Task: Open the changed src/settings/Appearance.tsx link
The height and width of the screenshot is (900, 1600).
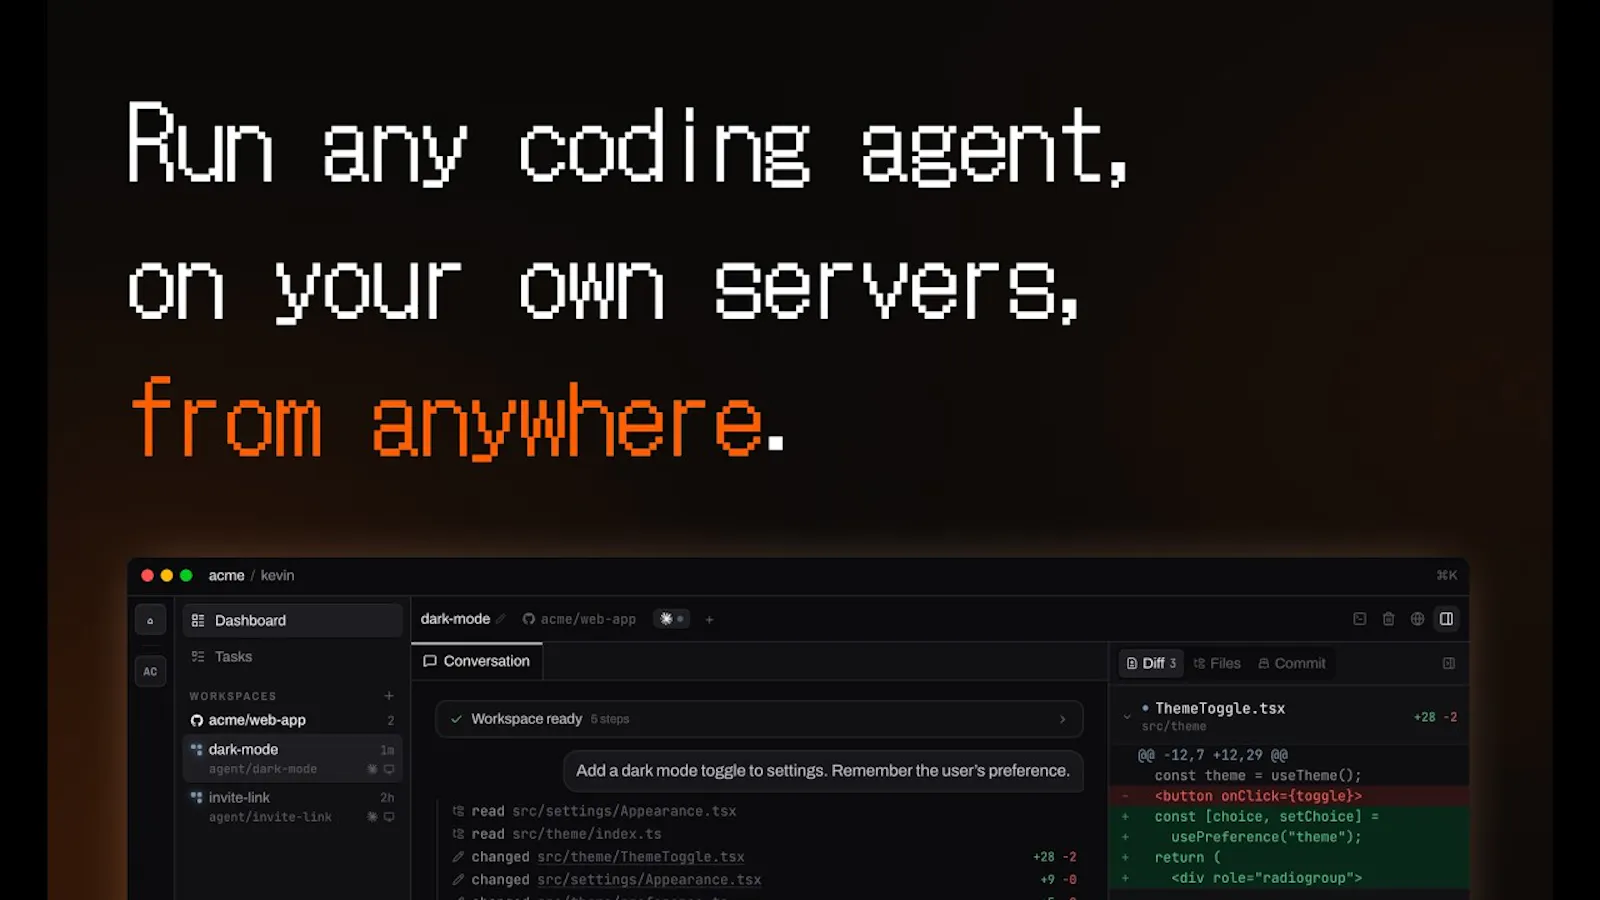Action: coord(649,880)
